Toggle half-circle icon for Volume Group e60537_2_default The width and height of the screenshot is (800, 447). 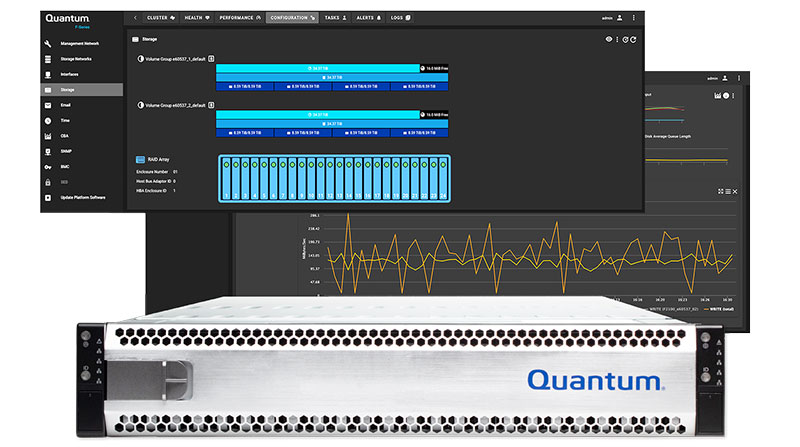[x=140, y=105]
